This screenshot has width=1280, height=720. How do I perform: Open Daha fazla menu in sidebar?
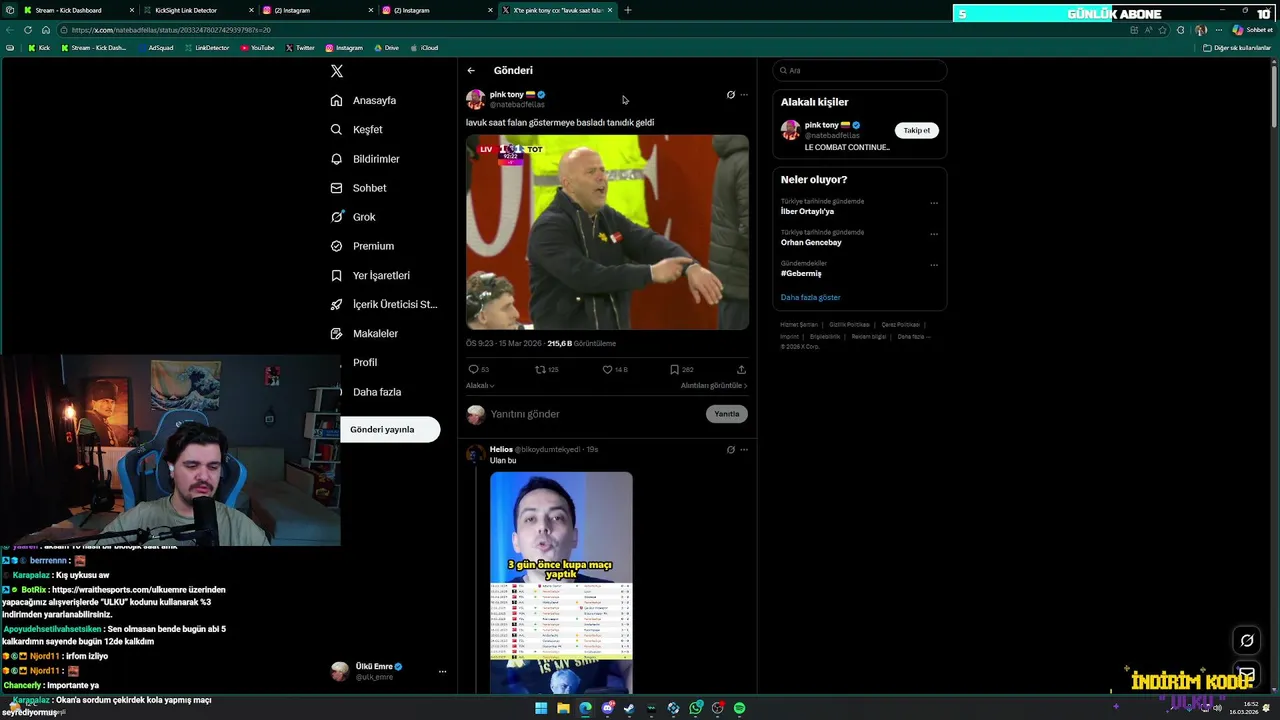tap(367, 392)
